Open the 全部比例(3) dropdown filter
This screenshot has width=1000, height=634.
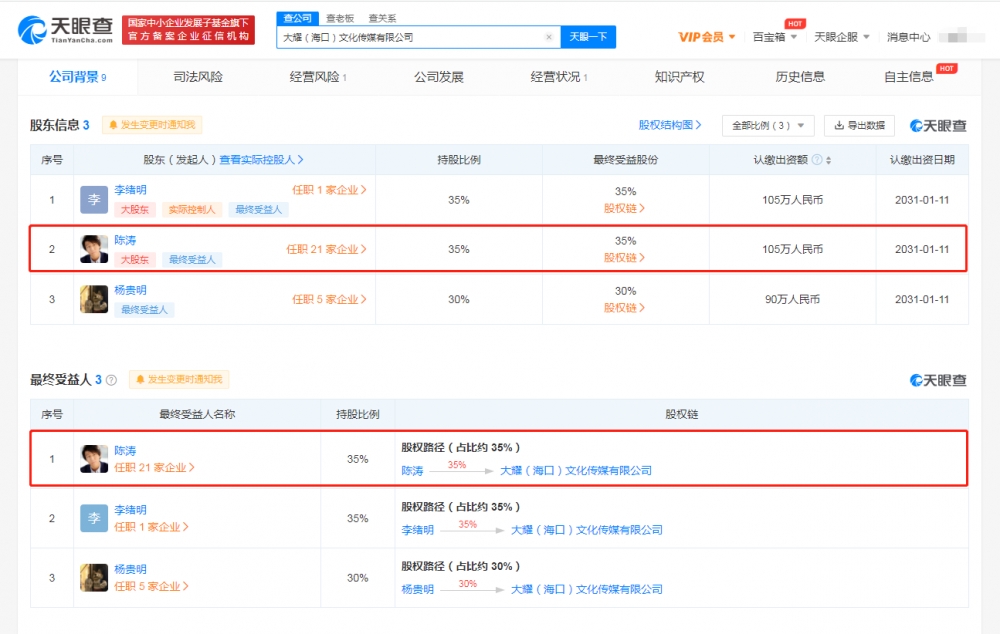tap(768, 126)
